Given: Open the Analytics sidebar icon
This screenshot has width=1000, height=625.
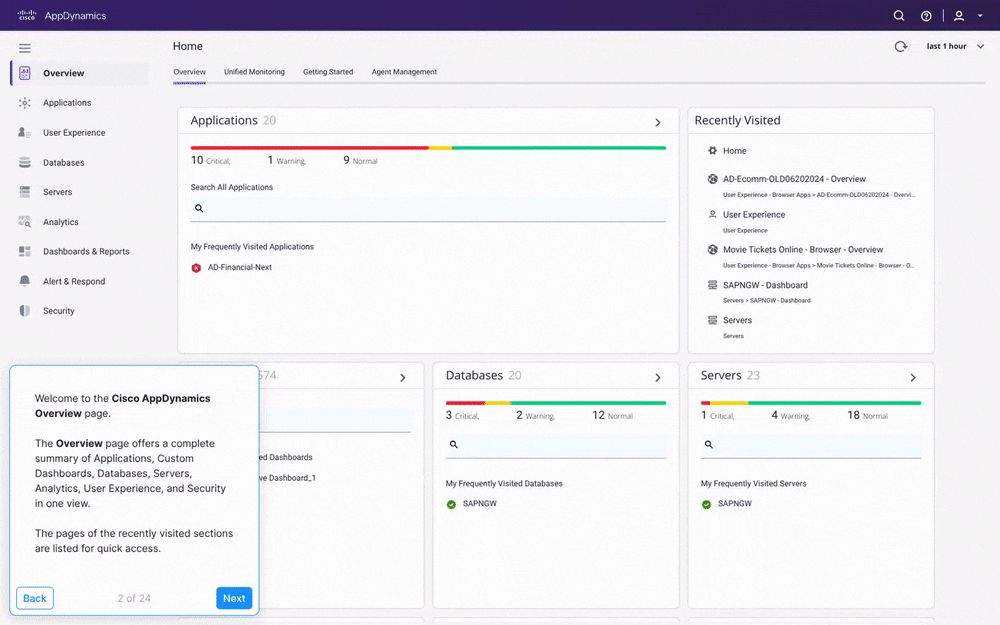Looking at the screenshot, I should pos(25,221).
